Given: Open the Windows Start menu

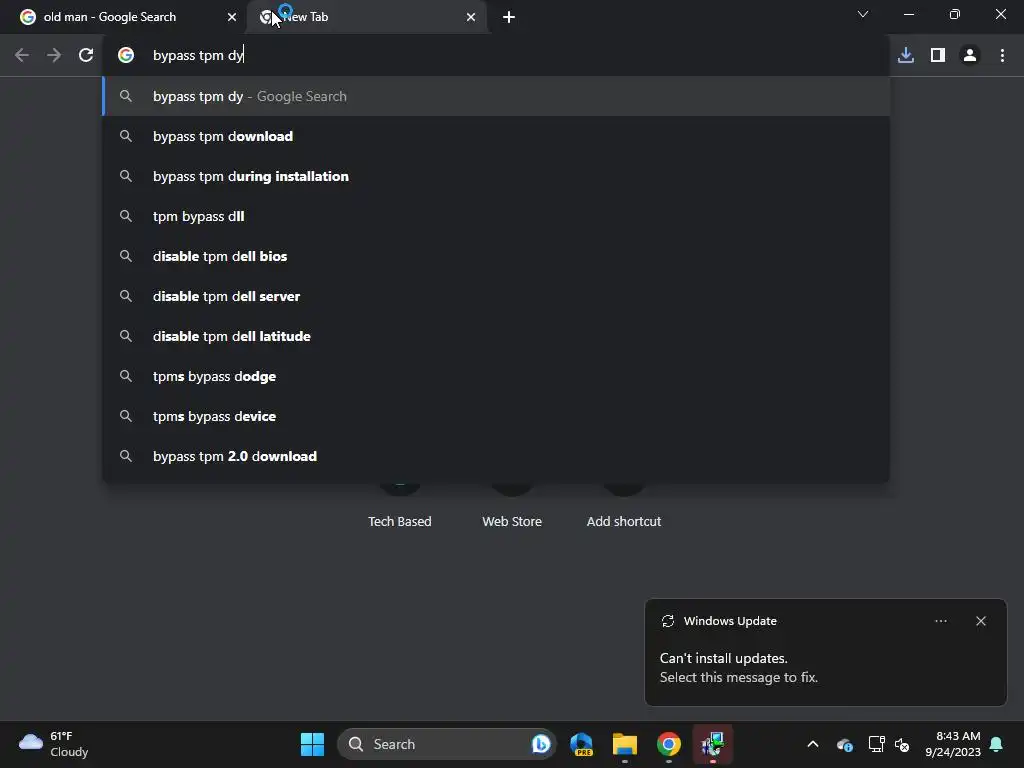Looking at the screenshot, I should tap(312, 744).
